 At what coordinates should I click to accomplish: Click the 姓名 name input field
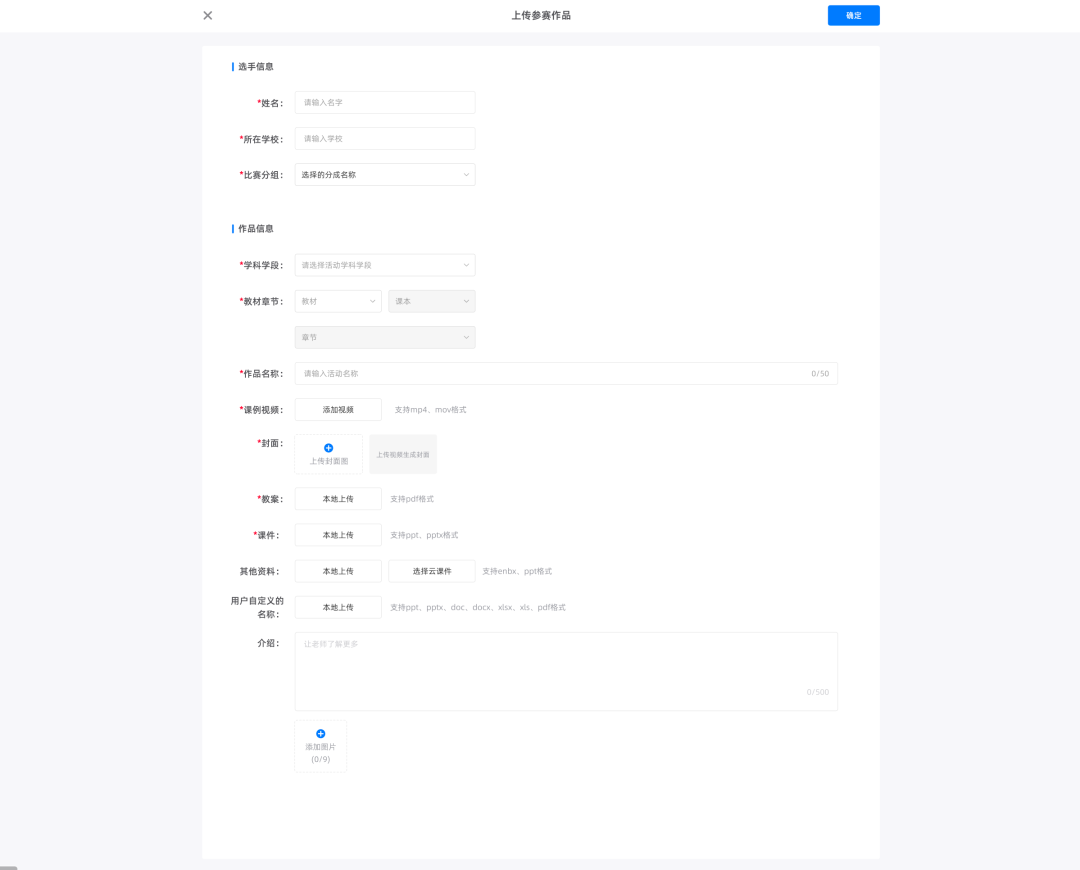click(385, 103)
